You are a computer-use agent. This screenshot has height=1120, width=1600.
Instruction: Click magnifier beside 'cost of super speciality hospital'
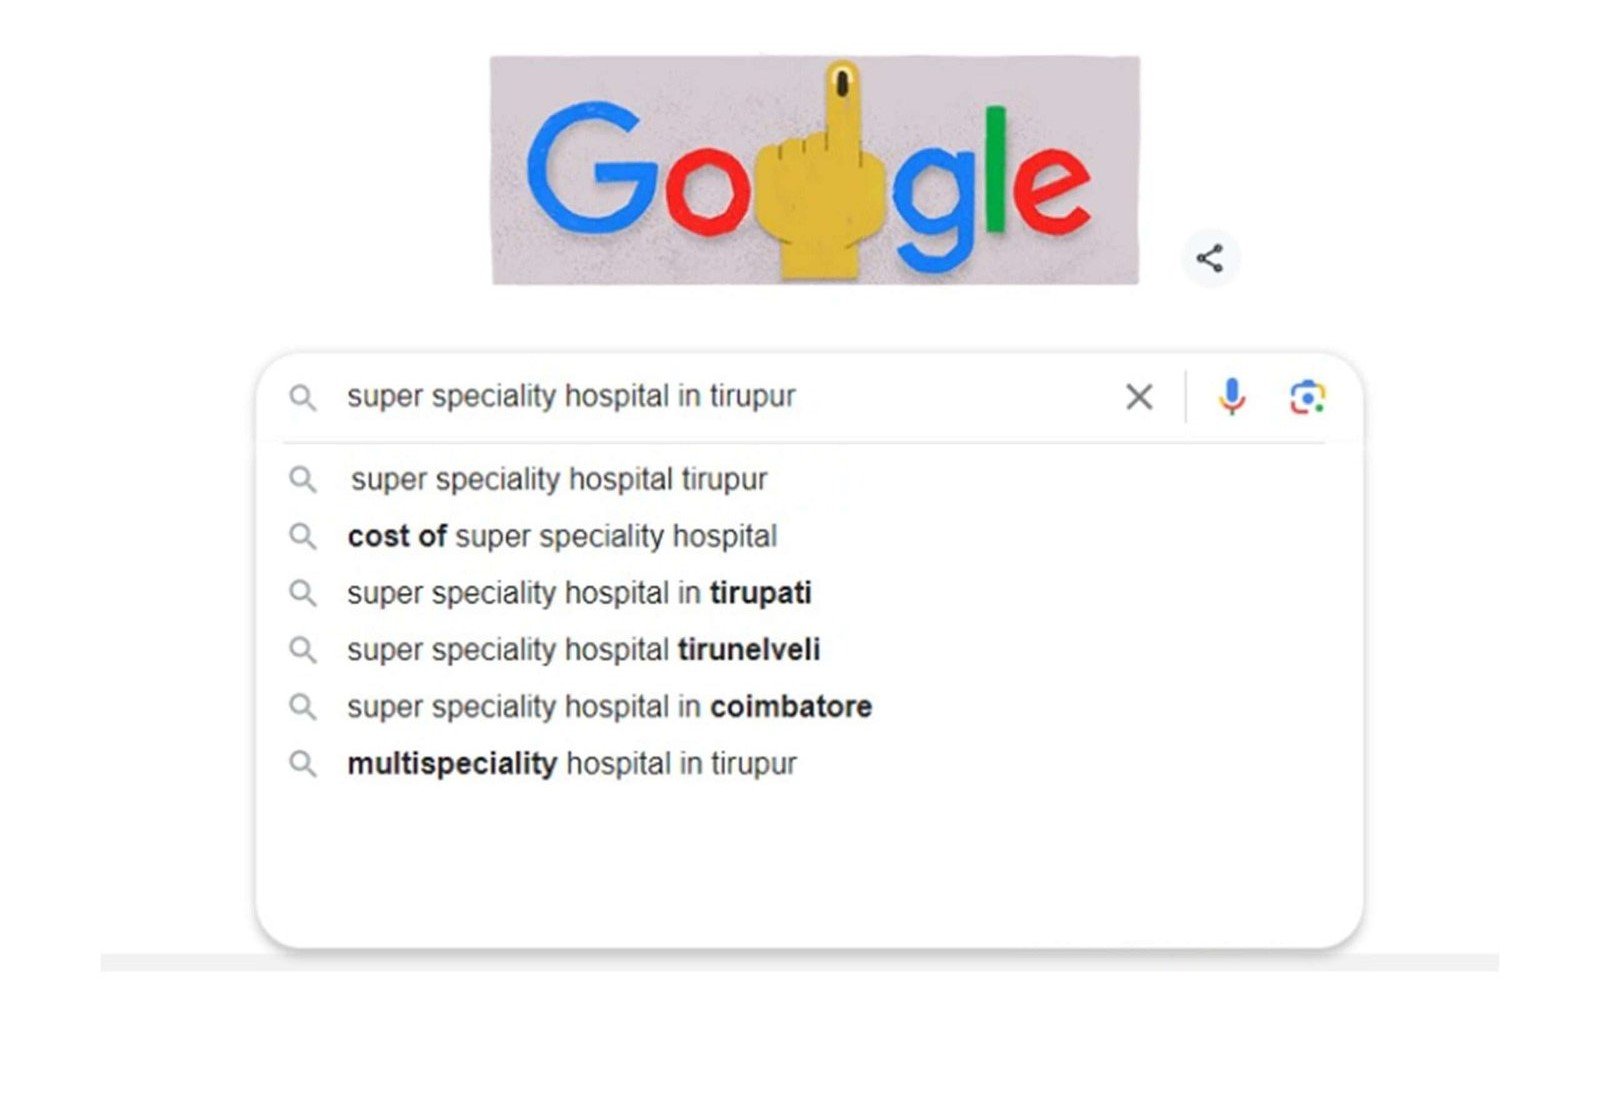[x=303, y=537]
